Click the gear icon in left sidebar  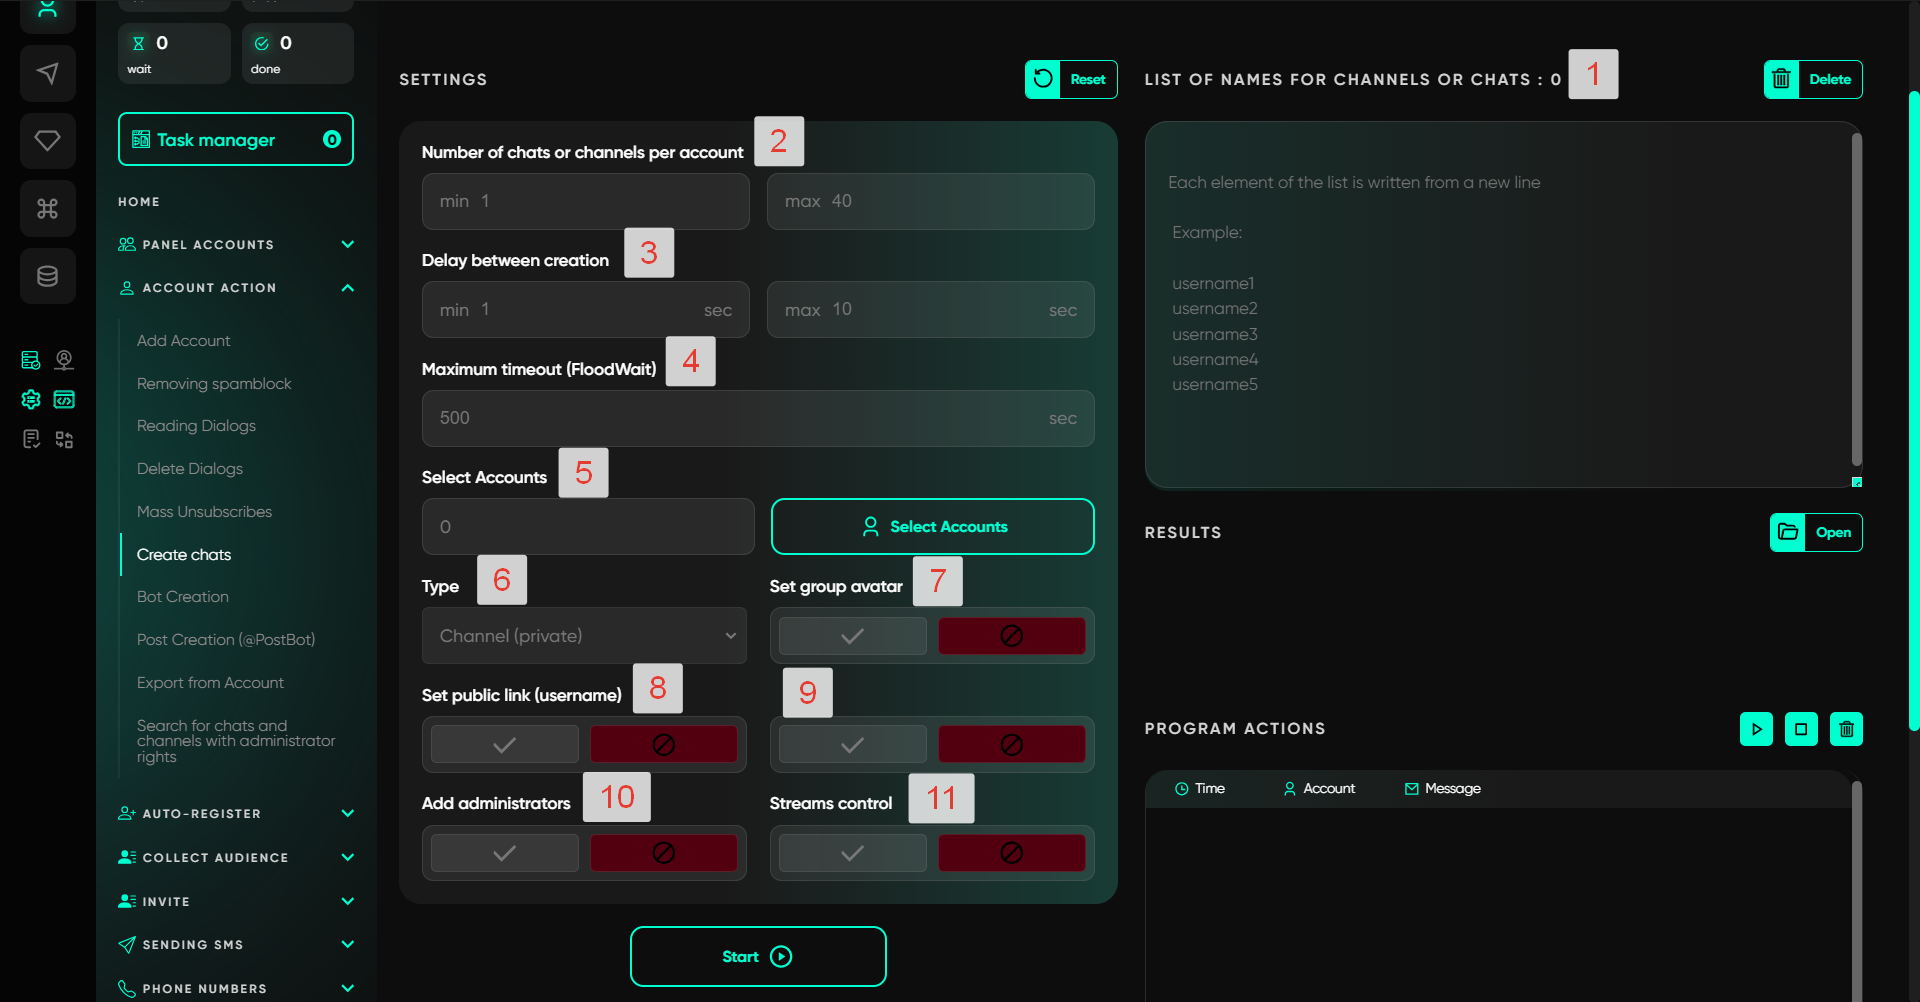pyautogui.click(x=31, y=400)
